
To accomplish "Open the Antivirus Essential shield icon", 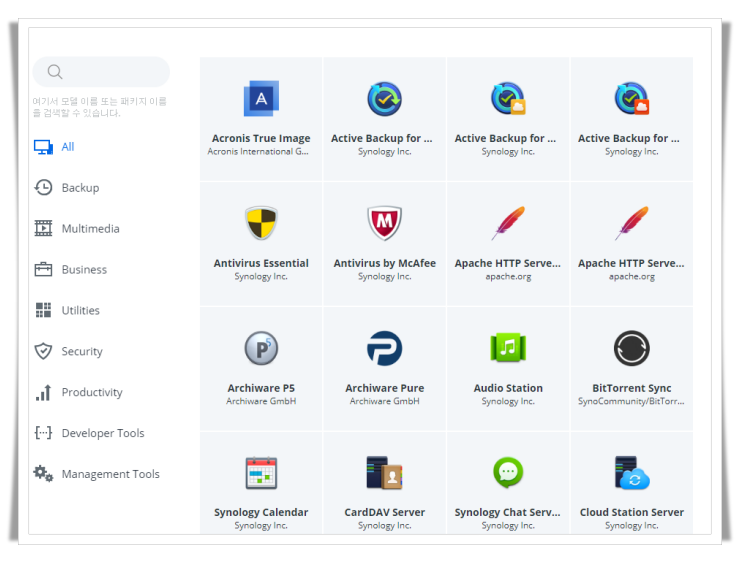I will (261, 223).
